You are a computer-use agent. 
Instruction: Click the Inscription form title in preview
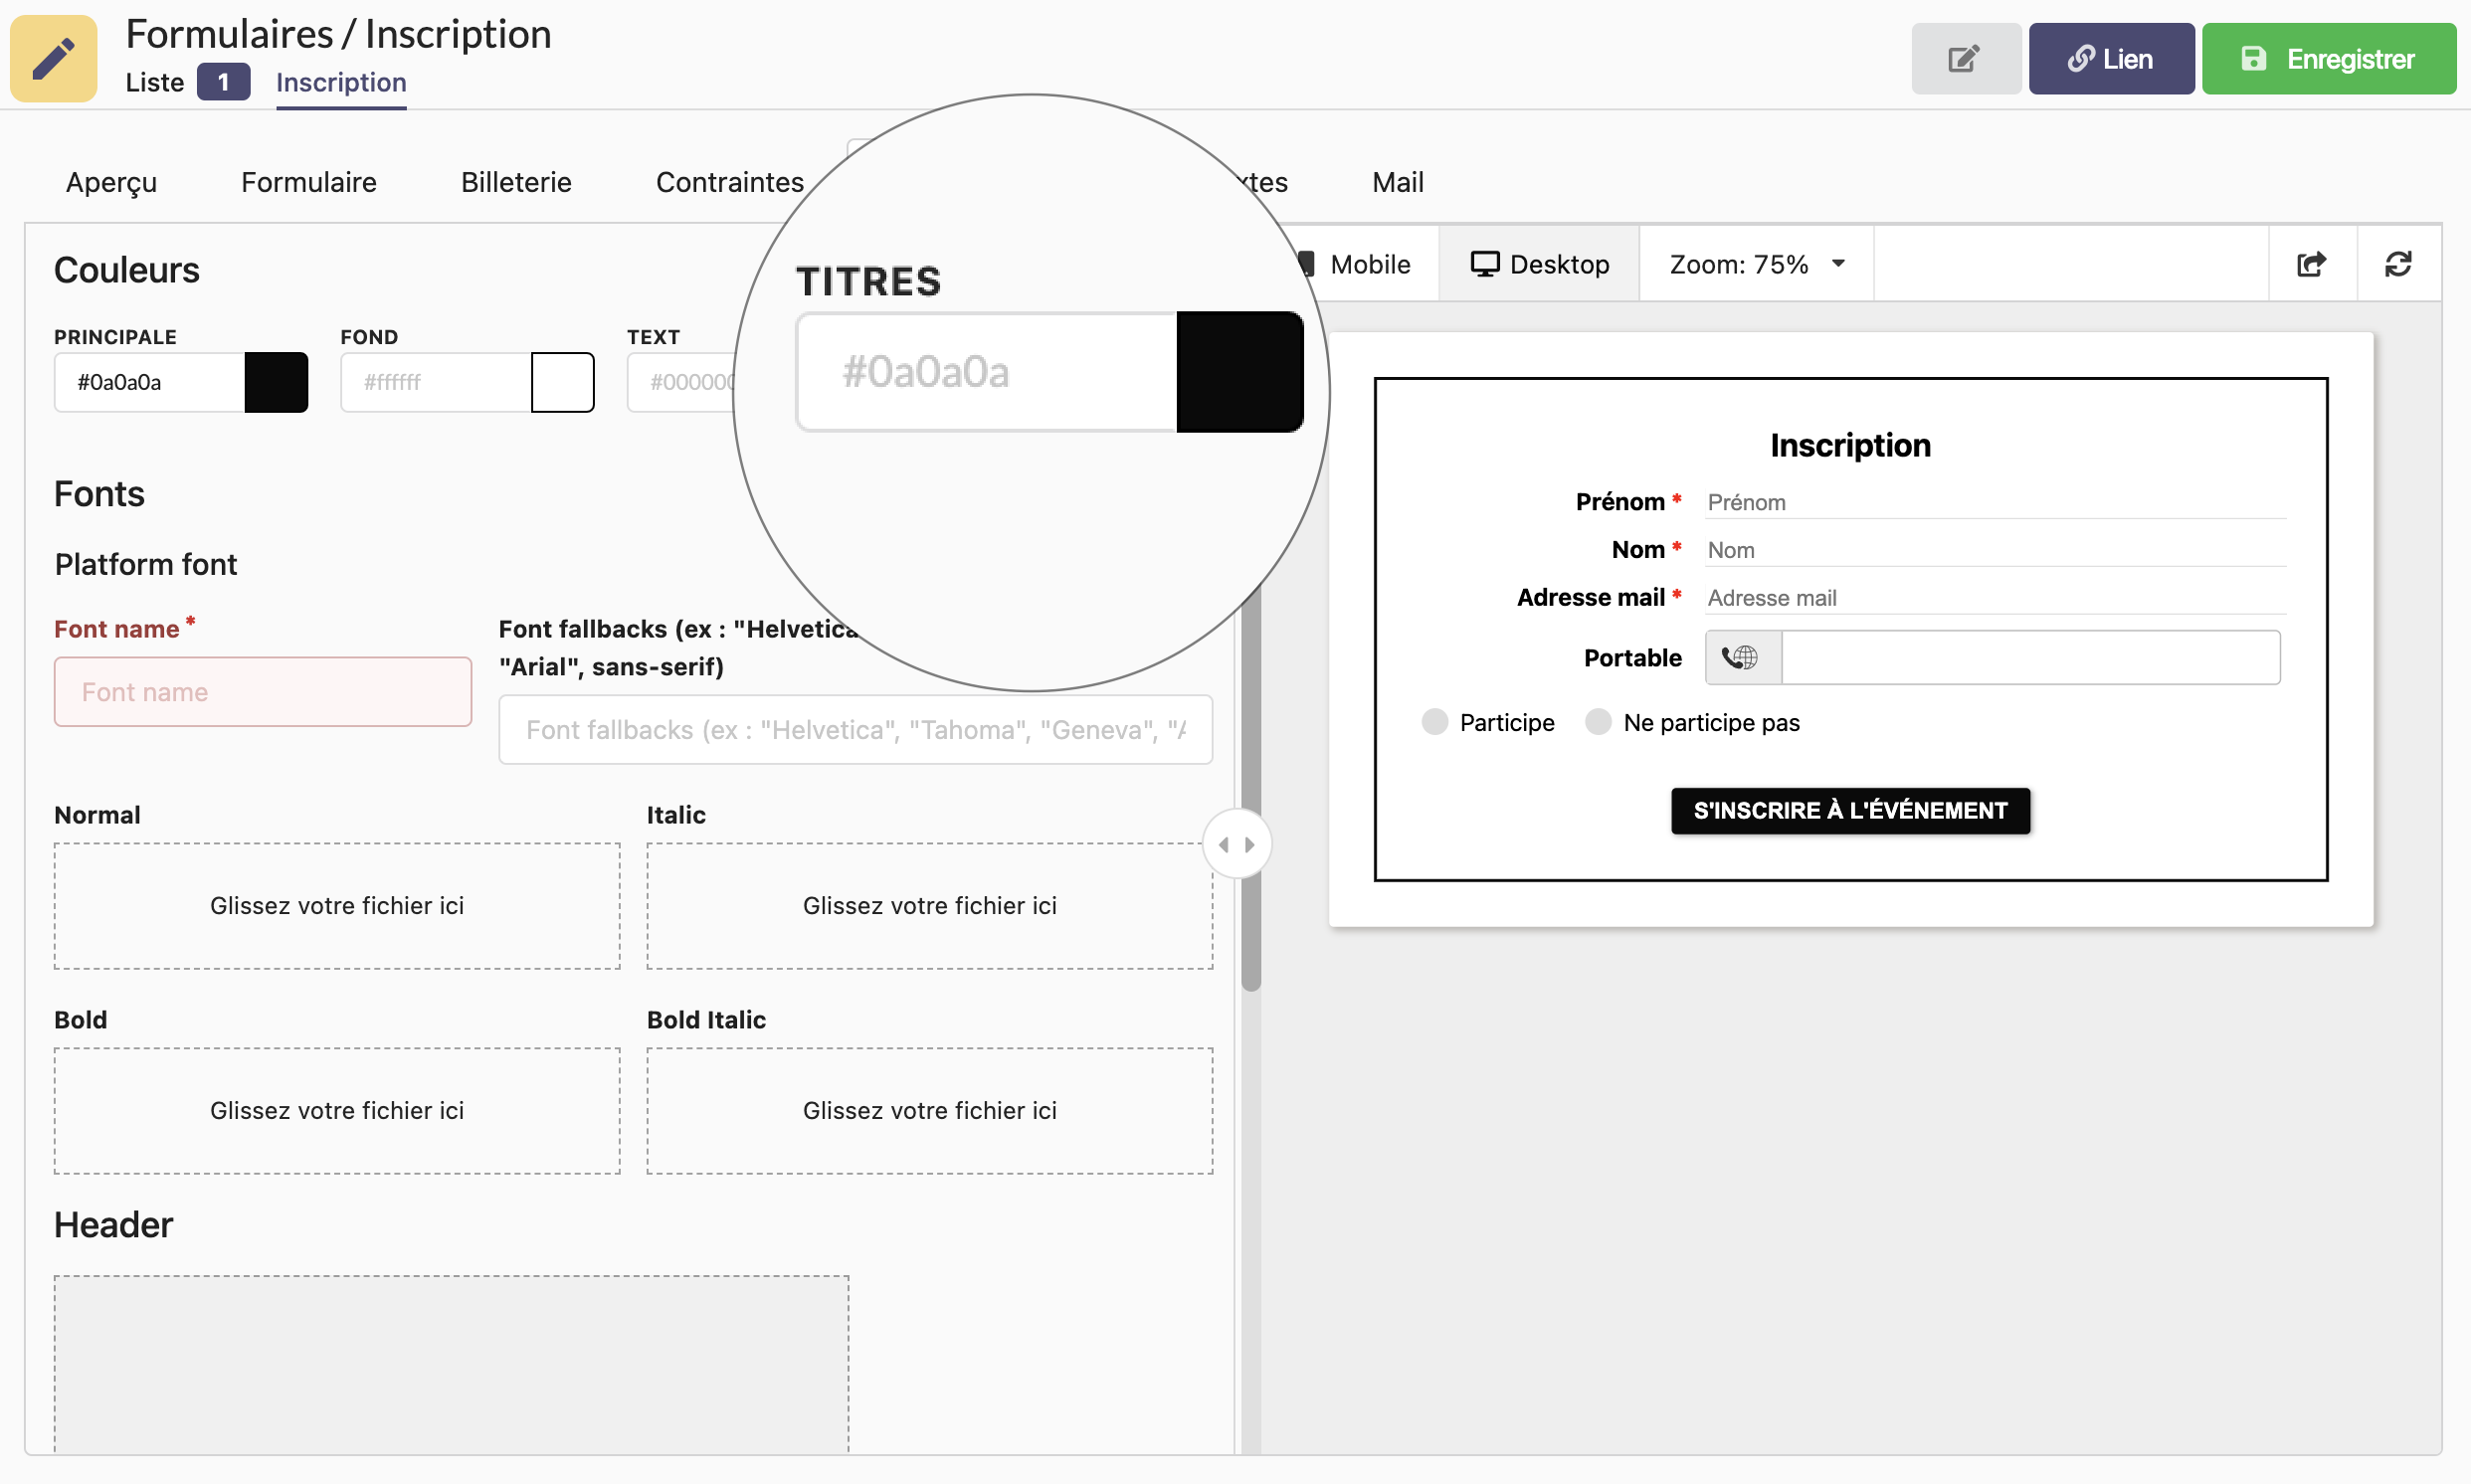coord(1850,445)
